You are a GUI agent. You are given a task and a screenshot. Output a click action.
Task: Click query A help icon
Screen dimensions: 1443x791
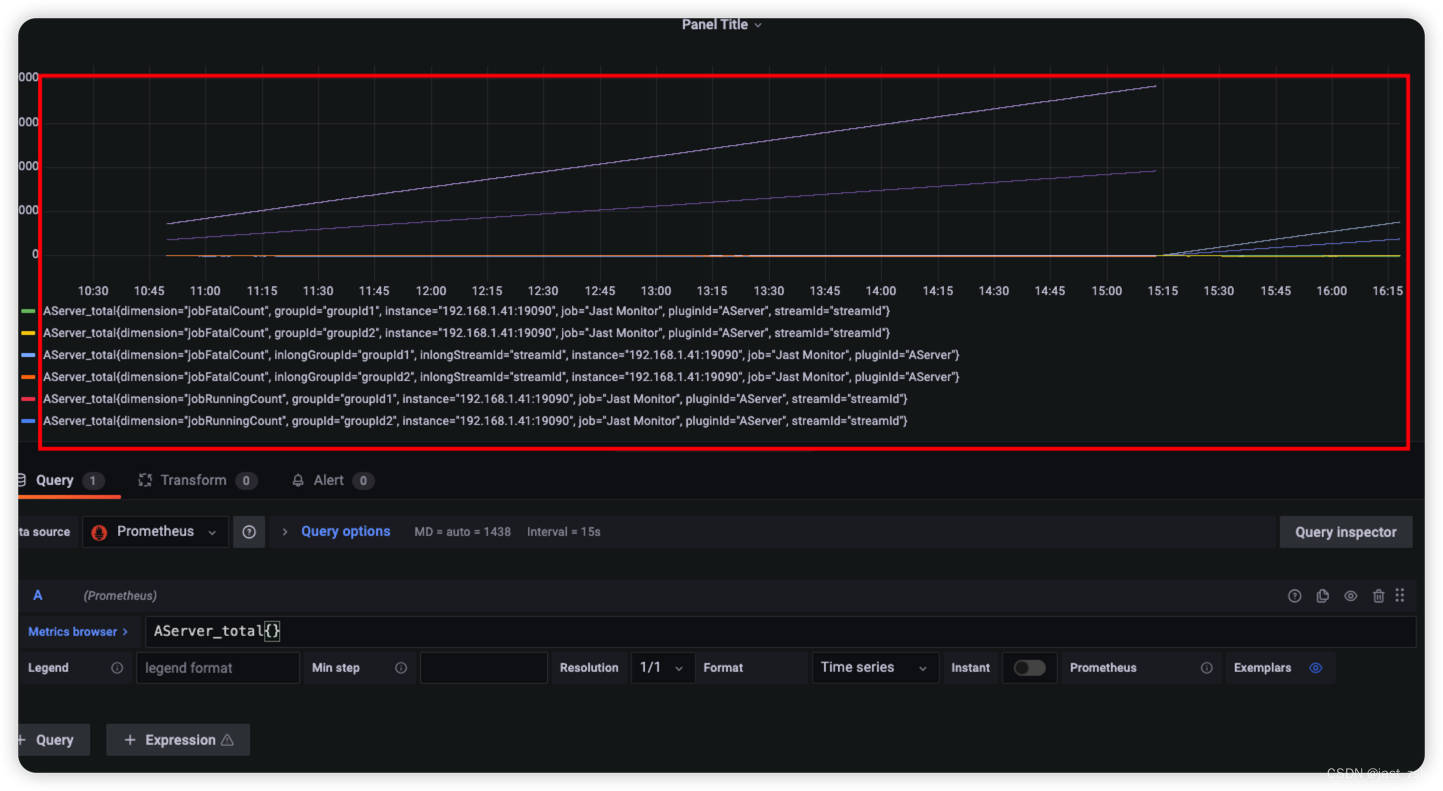1294,596
